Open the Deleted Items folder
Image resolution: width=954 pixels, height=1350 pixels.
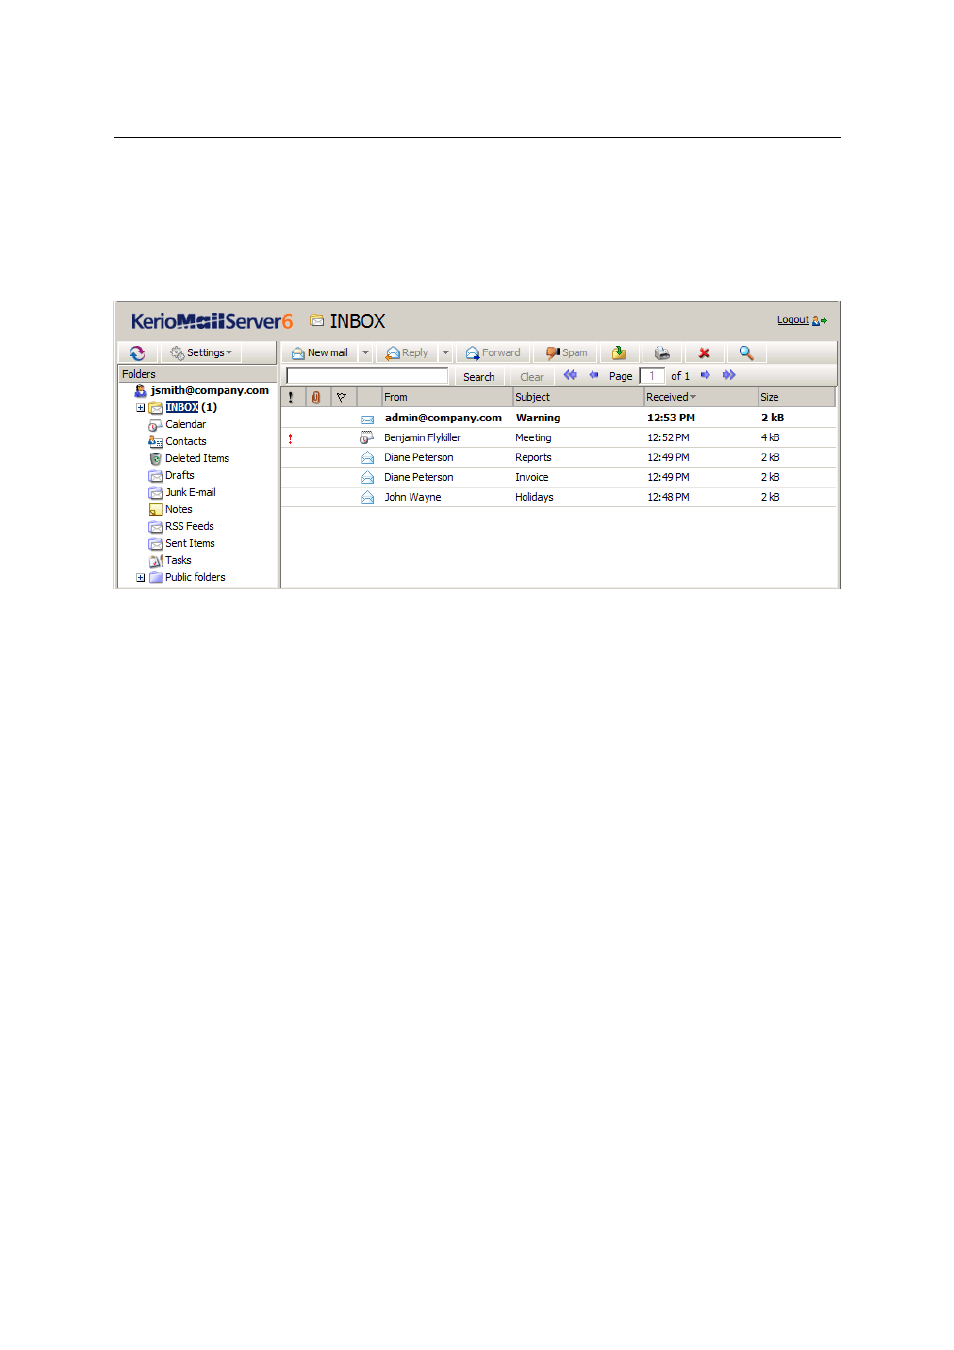click(197, 458)
